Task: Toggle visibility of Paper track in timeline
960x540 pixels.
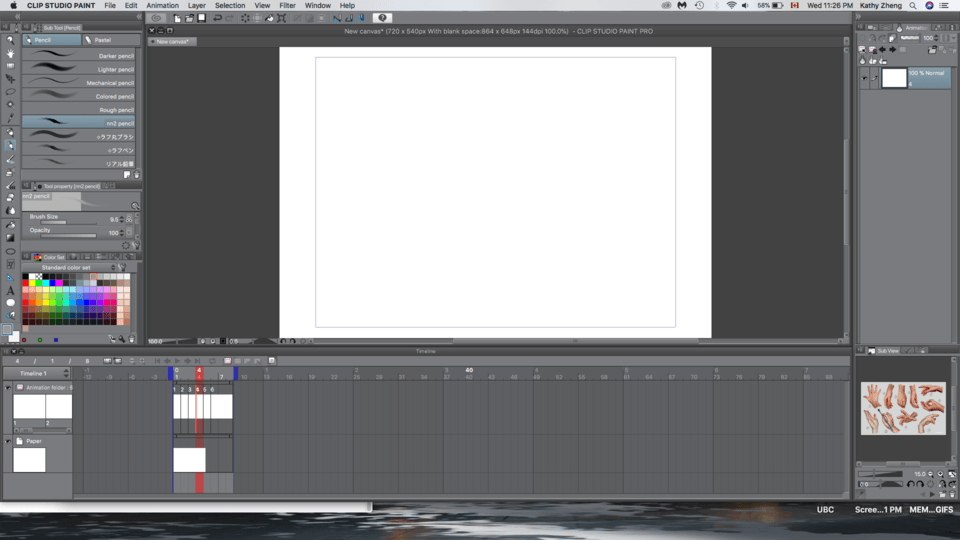Action: click(x=8, y=441)
